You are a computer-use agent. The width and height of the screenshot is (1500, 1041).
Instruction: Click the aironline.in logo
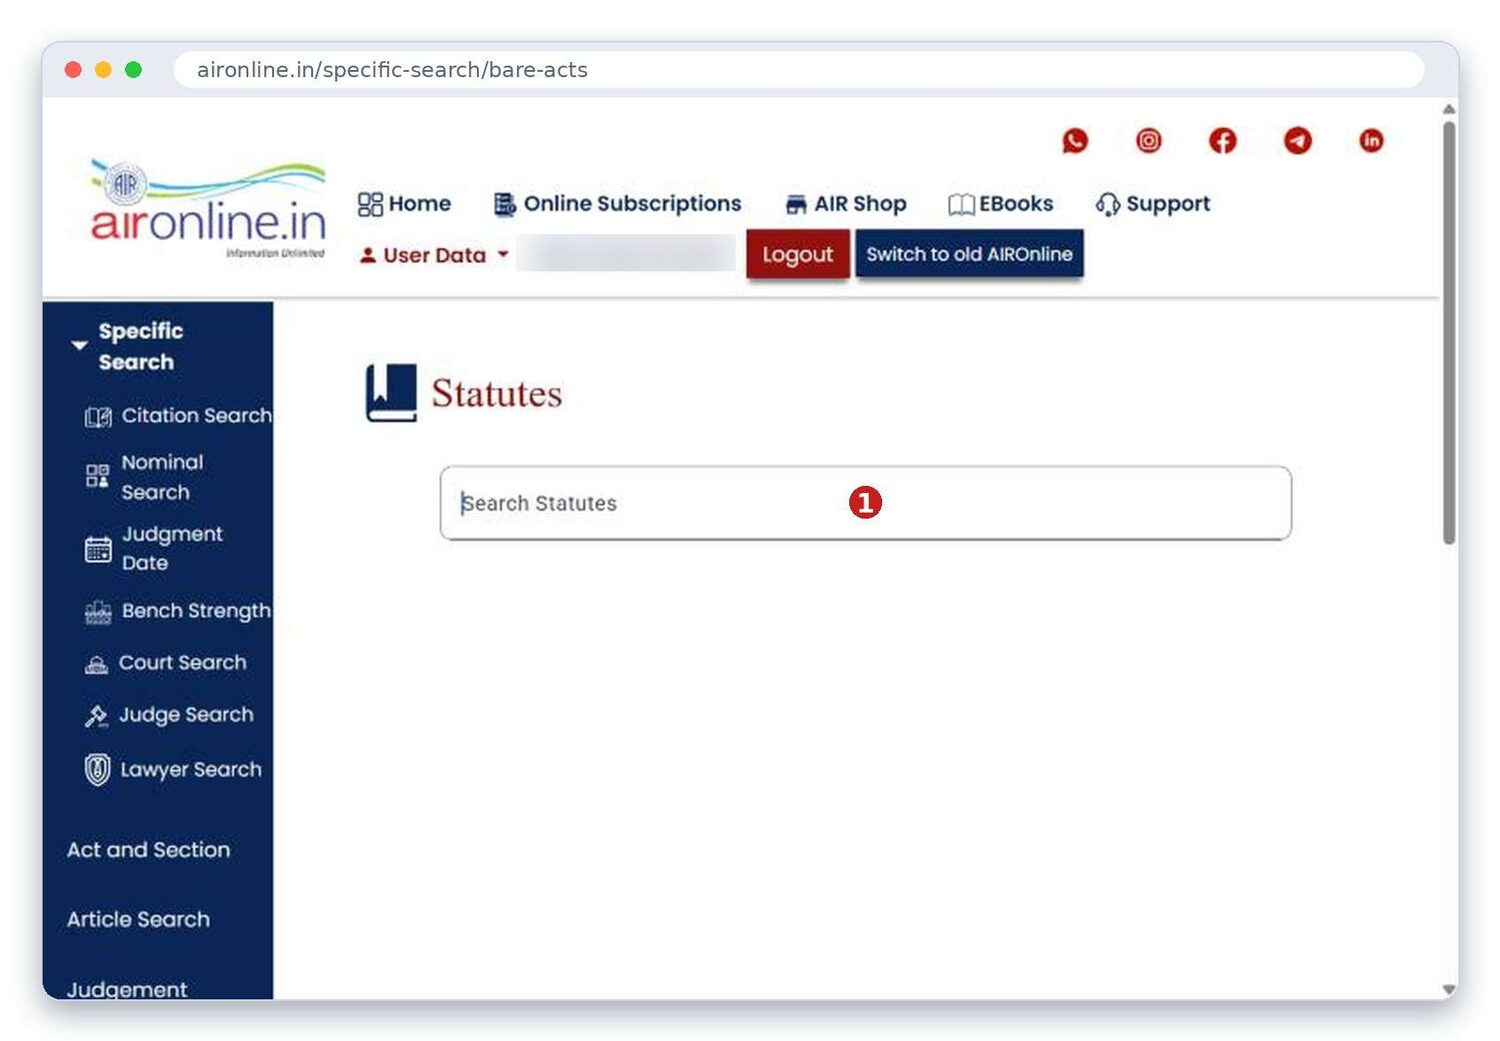tap(208, 209)
